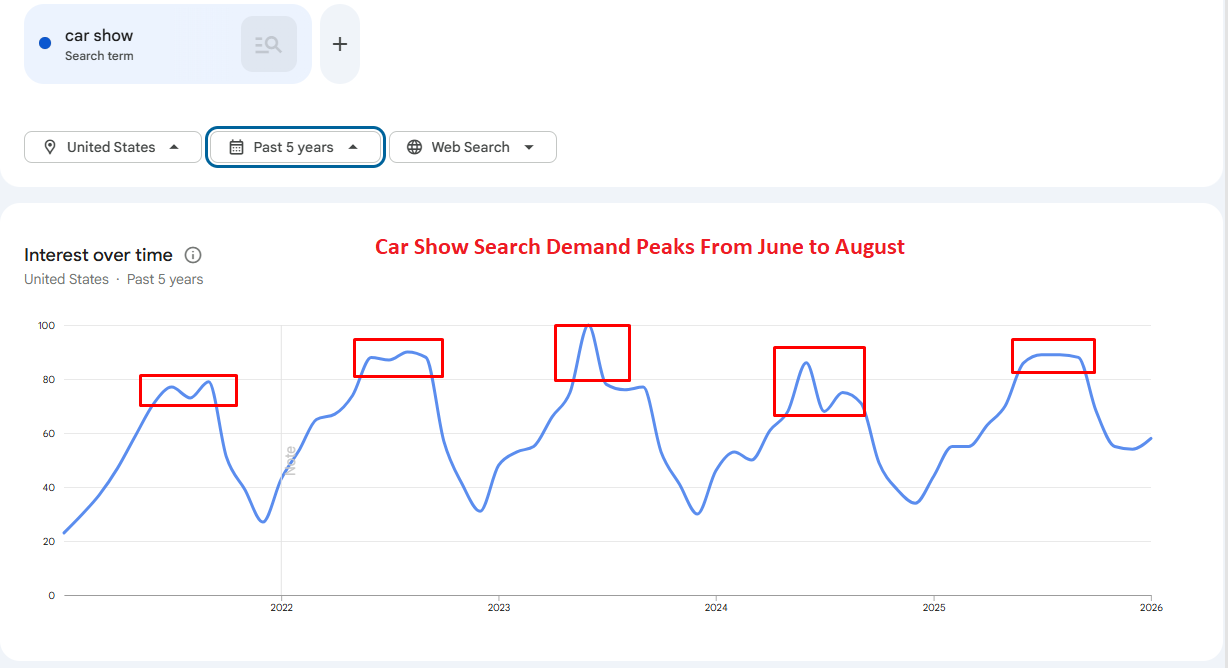Click the info icon beside Interest over time
Image resolution: width=1228 pixels, height=668 pixels.
(x=194, y=255)
